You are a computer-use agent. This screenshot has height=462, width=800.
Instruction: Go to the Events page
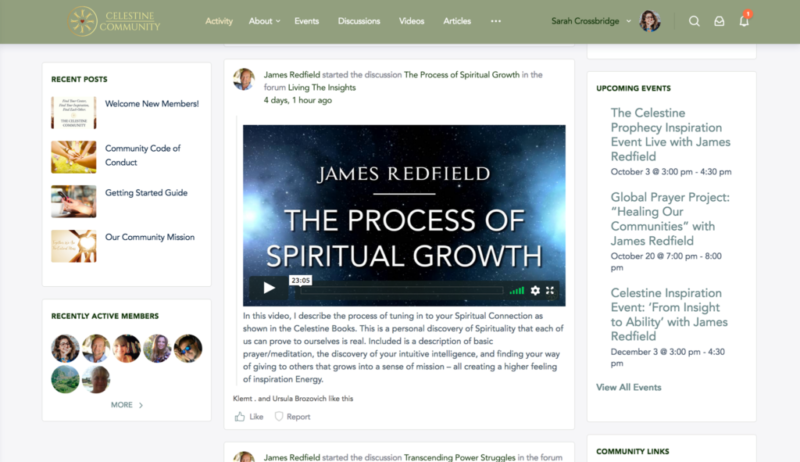click(306, 21)
